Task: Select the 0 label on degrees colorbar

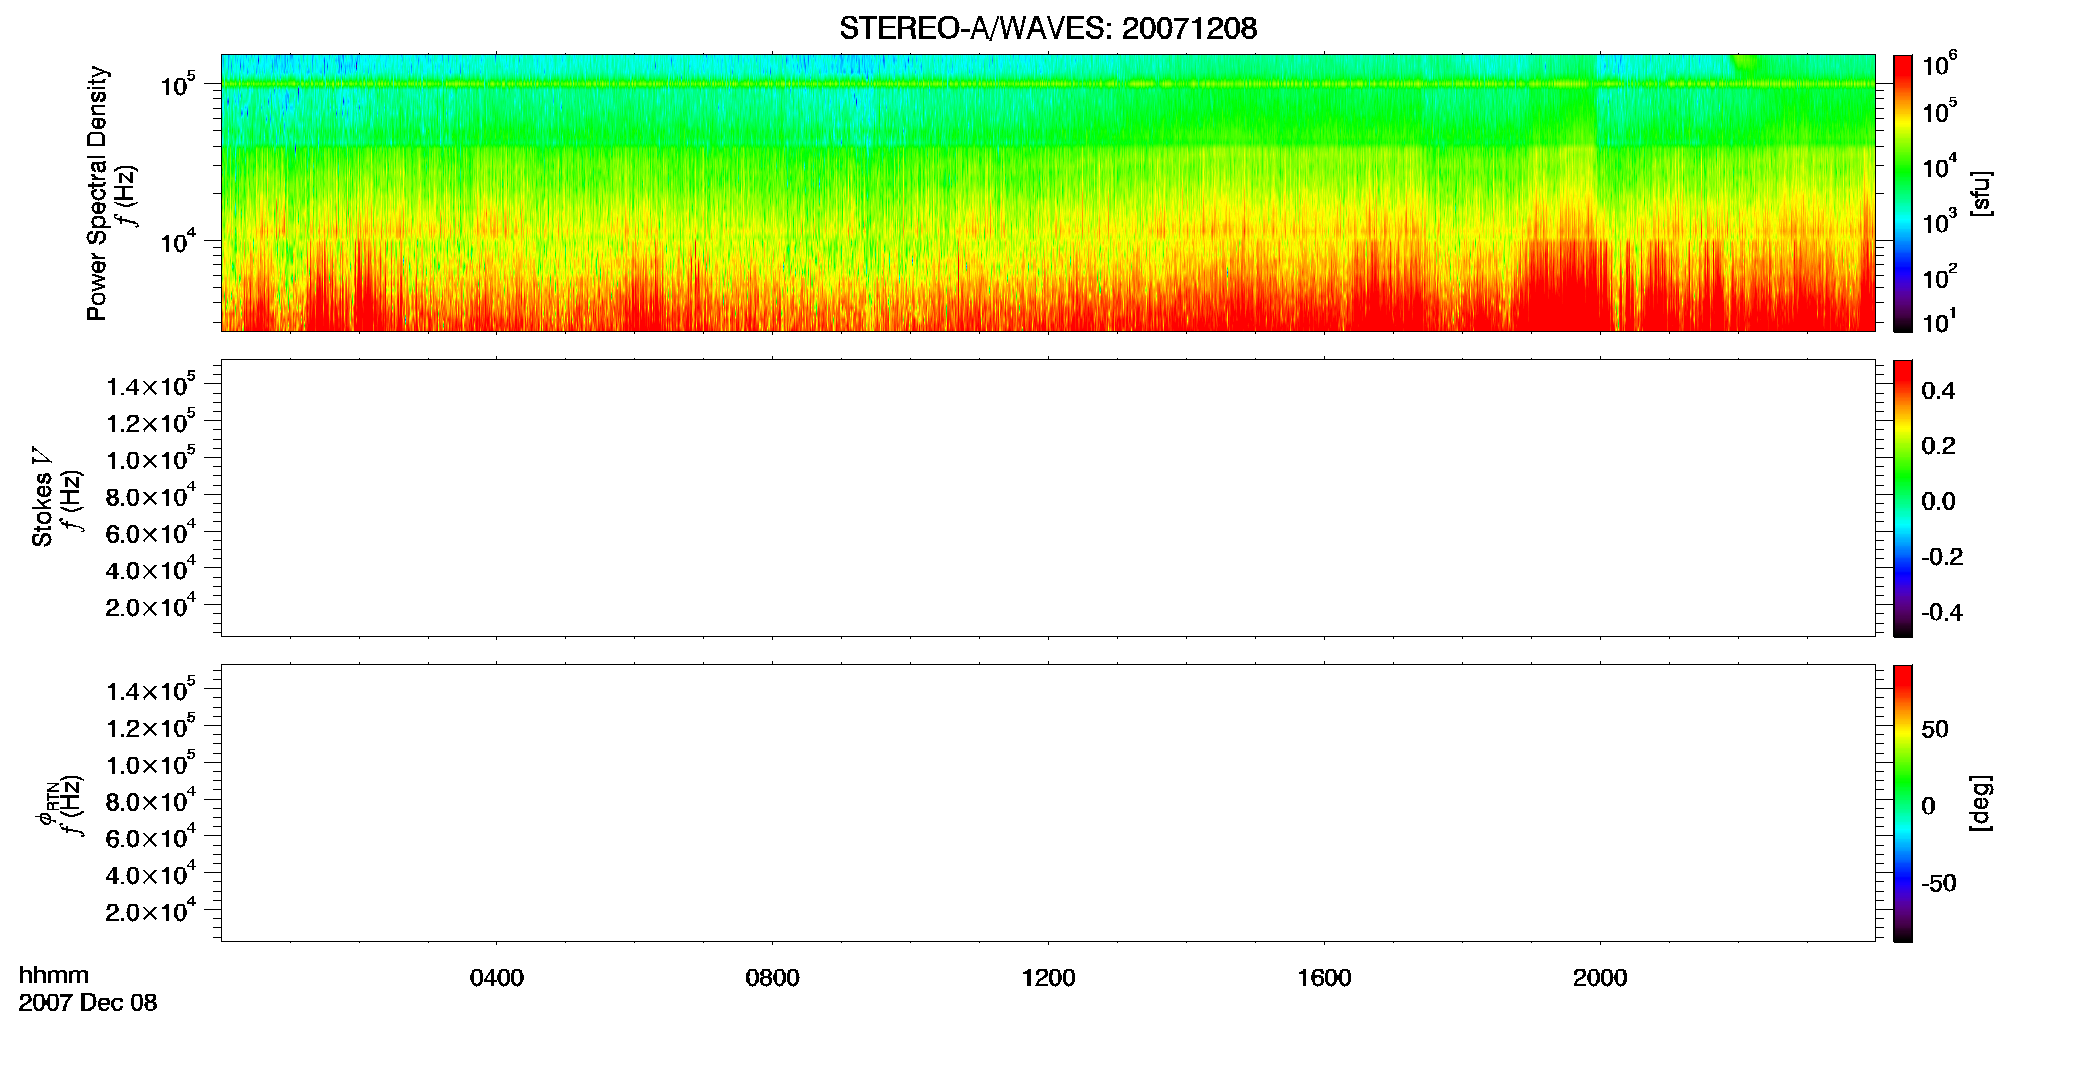Action: (x=1929, y=806)
